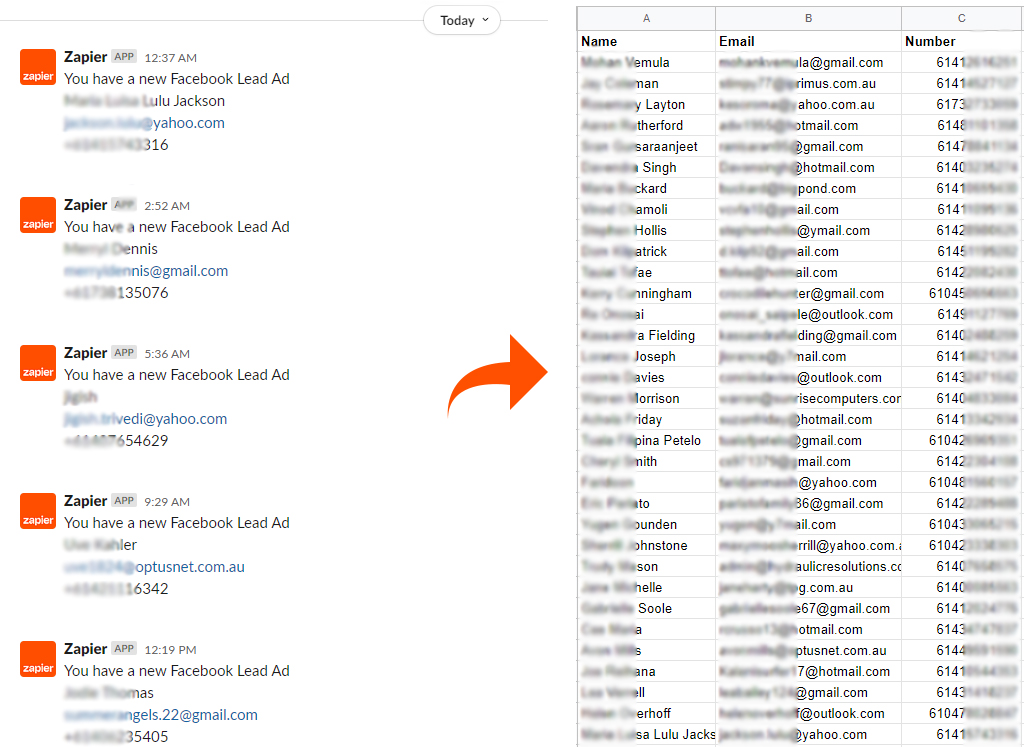
Task: Select the email cell ending in e67@gmail.com
Action: 808,609
